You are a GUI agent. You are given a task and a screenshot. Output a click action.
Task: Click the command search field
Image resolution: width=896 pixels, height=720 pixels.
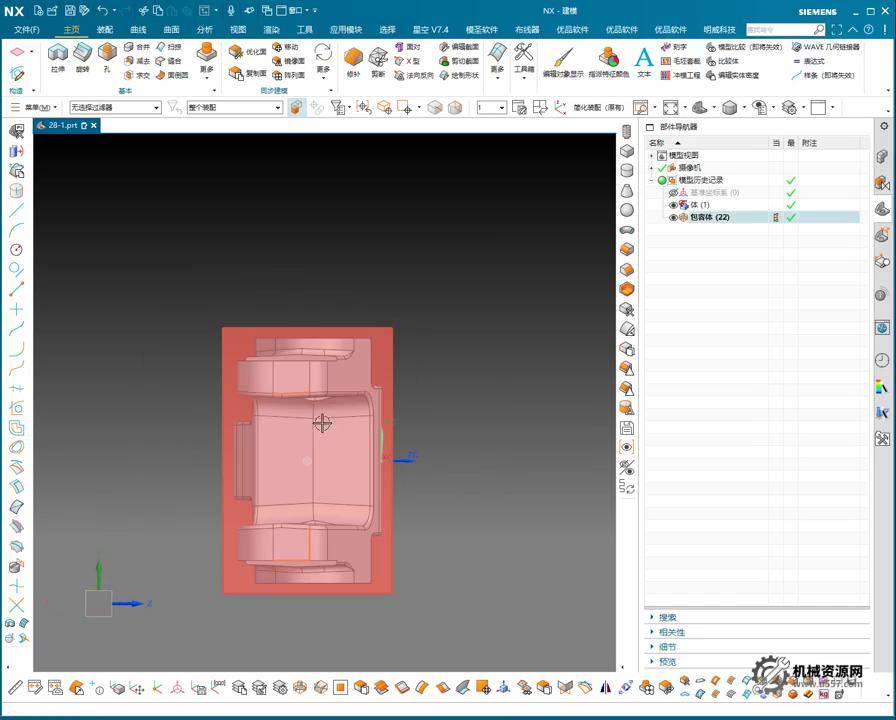[779, 30]
